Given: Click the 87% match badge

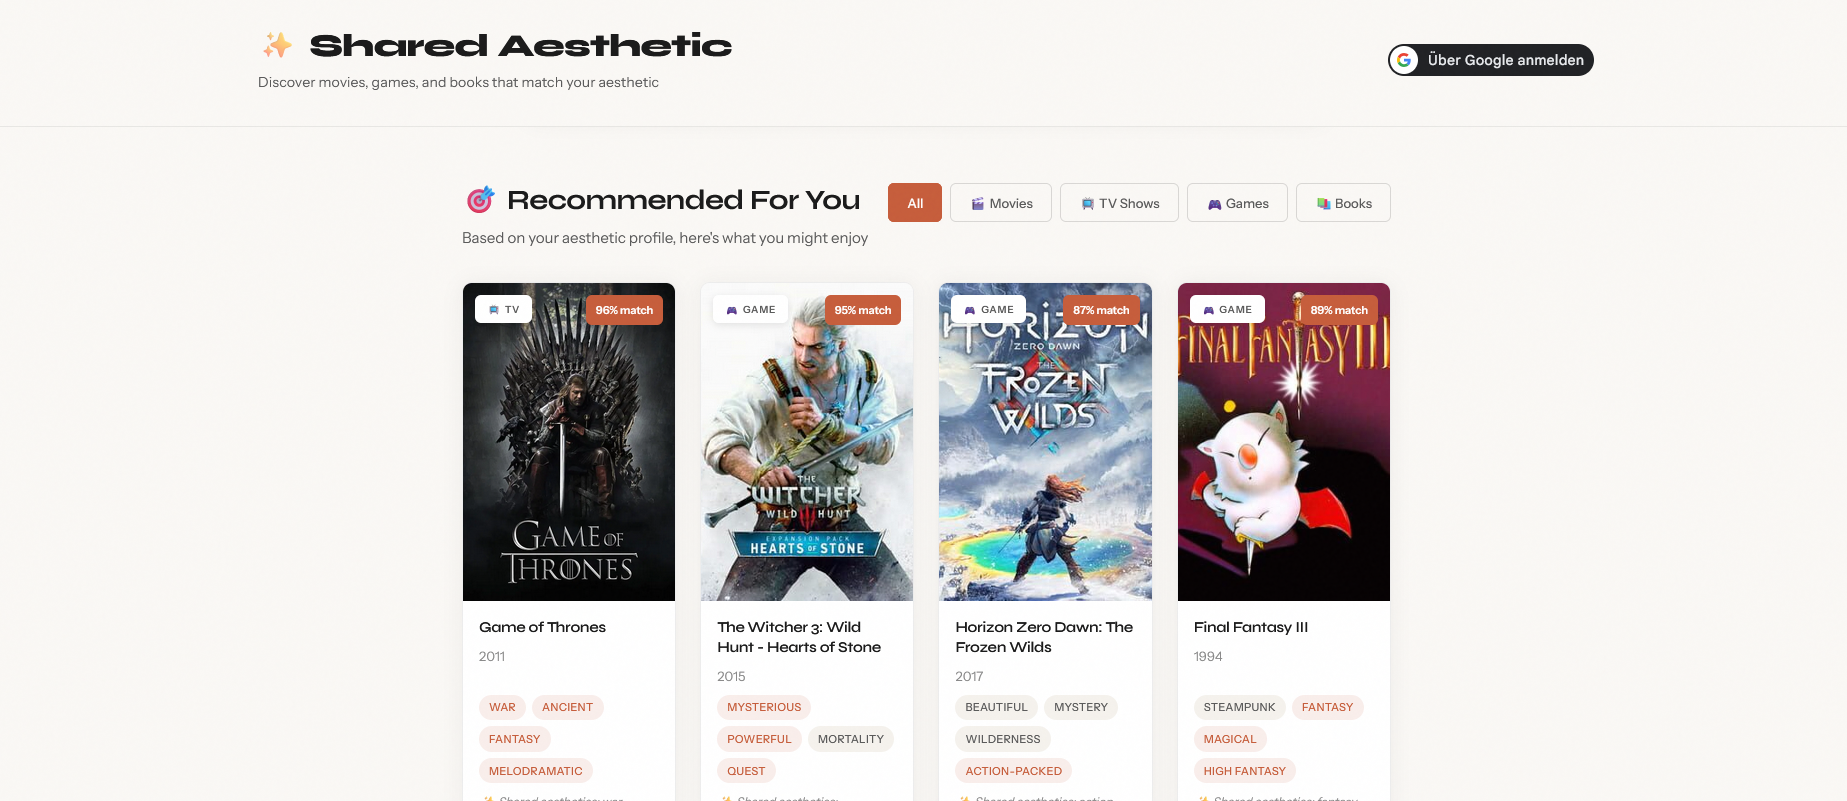Looking at the screenshot, I should pyautogui.click(x=1101, y=310).
